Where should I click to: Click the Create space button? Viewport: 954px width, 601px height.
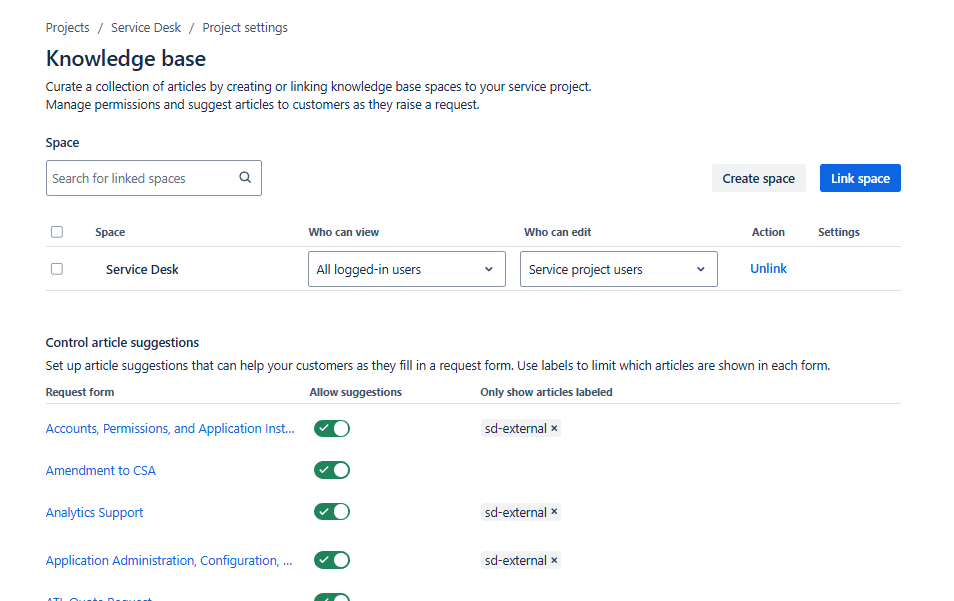pyautogui.click(x=758, y=177)
